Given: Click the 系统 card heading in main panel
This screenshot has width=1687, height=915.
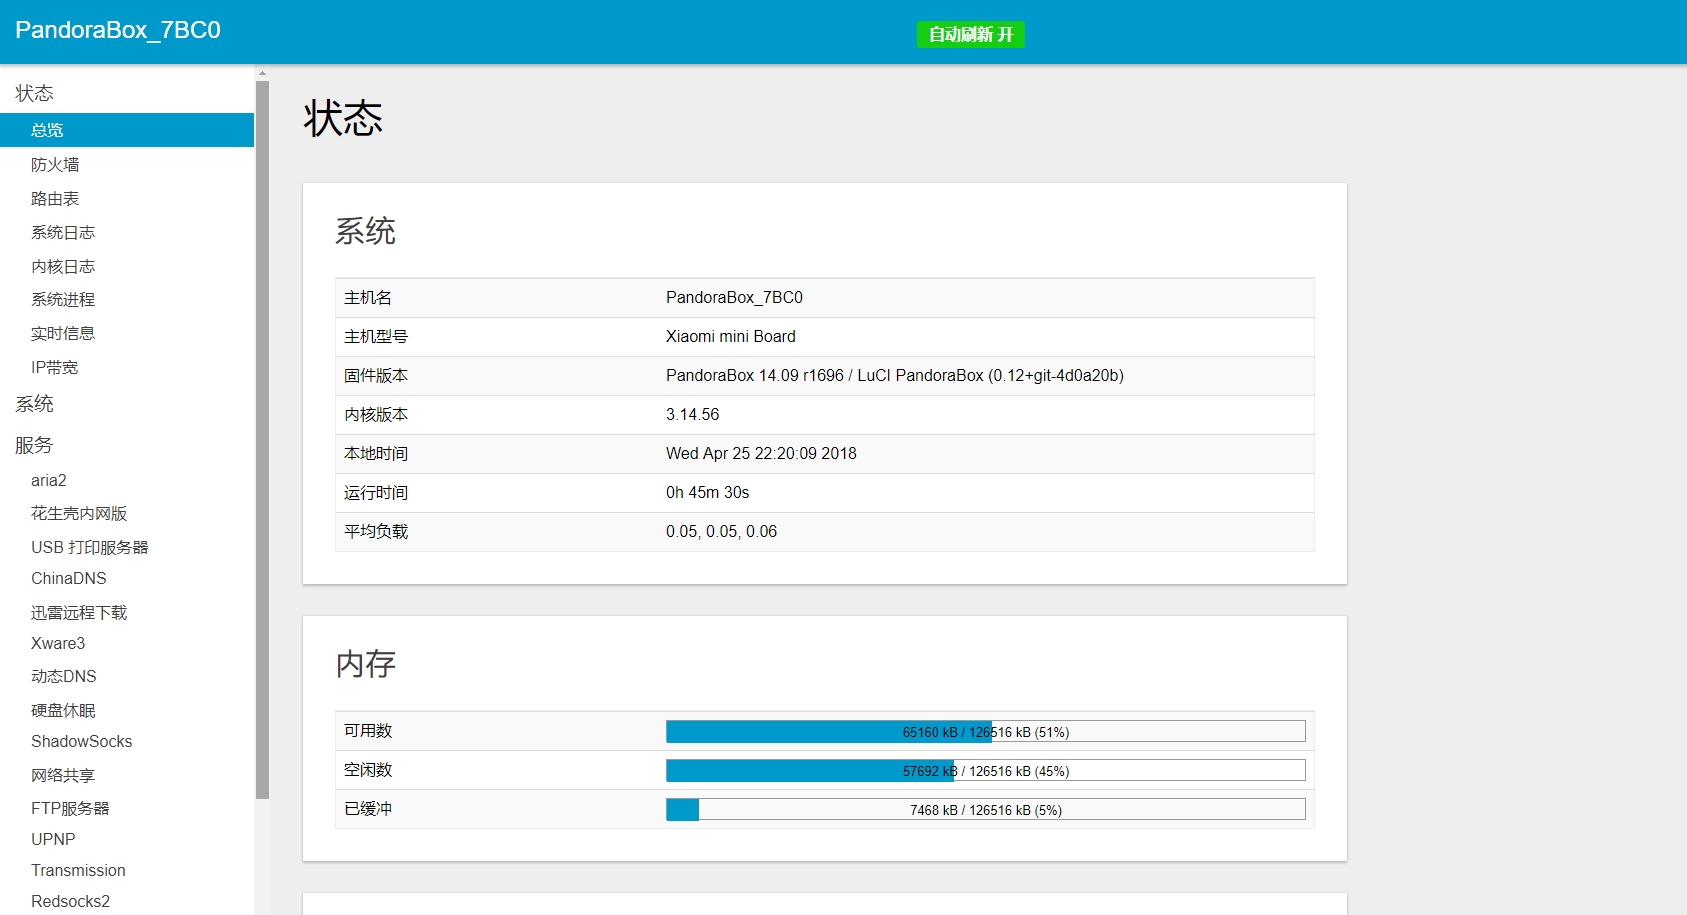Looking at the screenshot, I should pos(366,230).
